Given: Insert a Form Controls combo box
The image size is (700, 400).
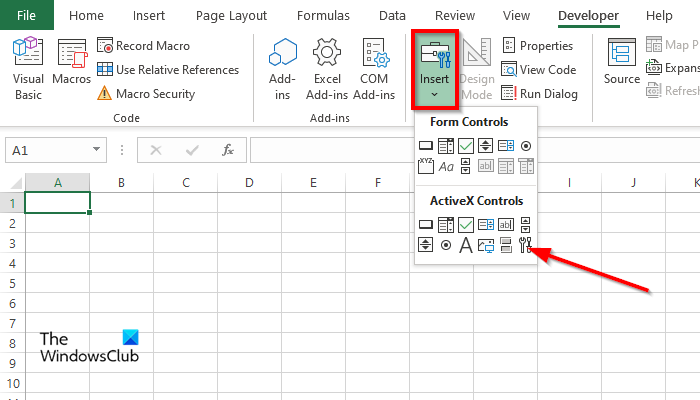Looking at the screenshot, I should [x=445, y=145].
